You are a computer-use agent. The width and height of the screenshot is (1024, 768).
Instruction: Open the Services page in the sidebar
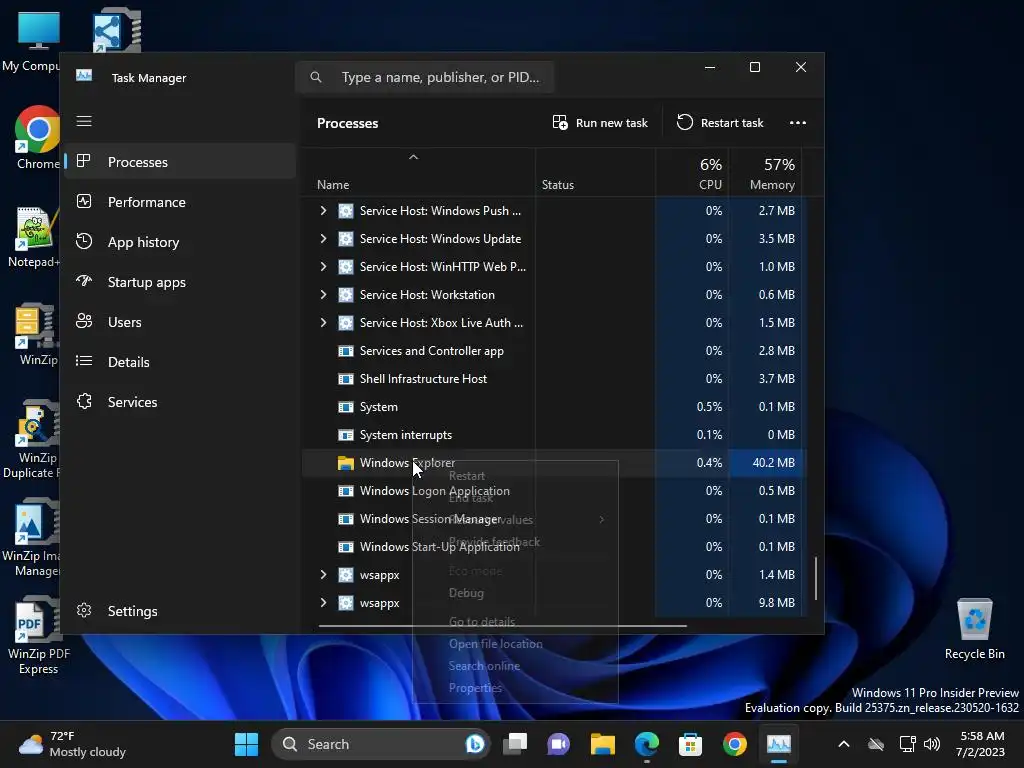tap(180, 402)
